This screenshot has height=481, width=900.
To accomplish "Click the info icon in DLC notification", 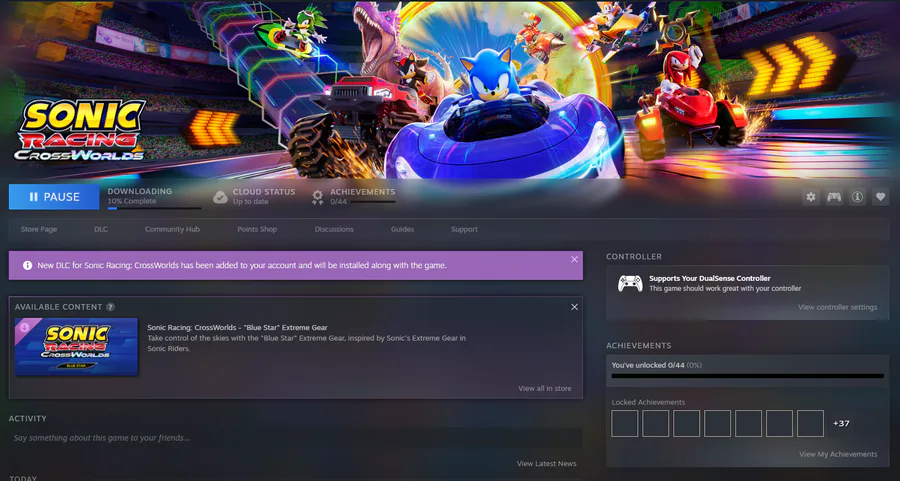I will [x=27, y=265].
